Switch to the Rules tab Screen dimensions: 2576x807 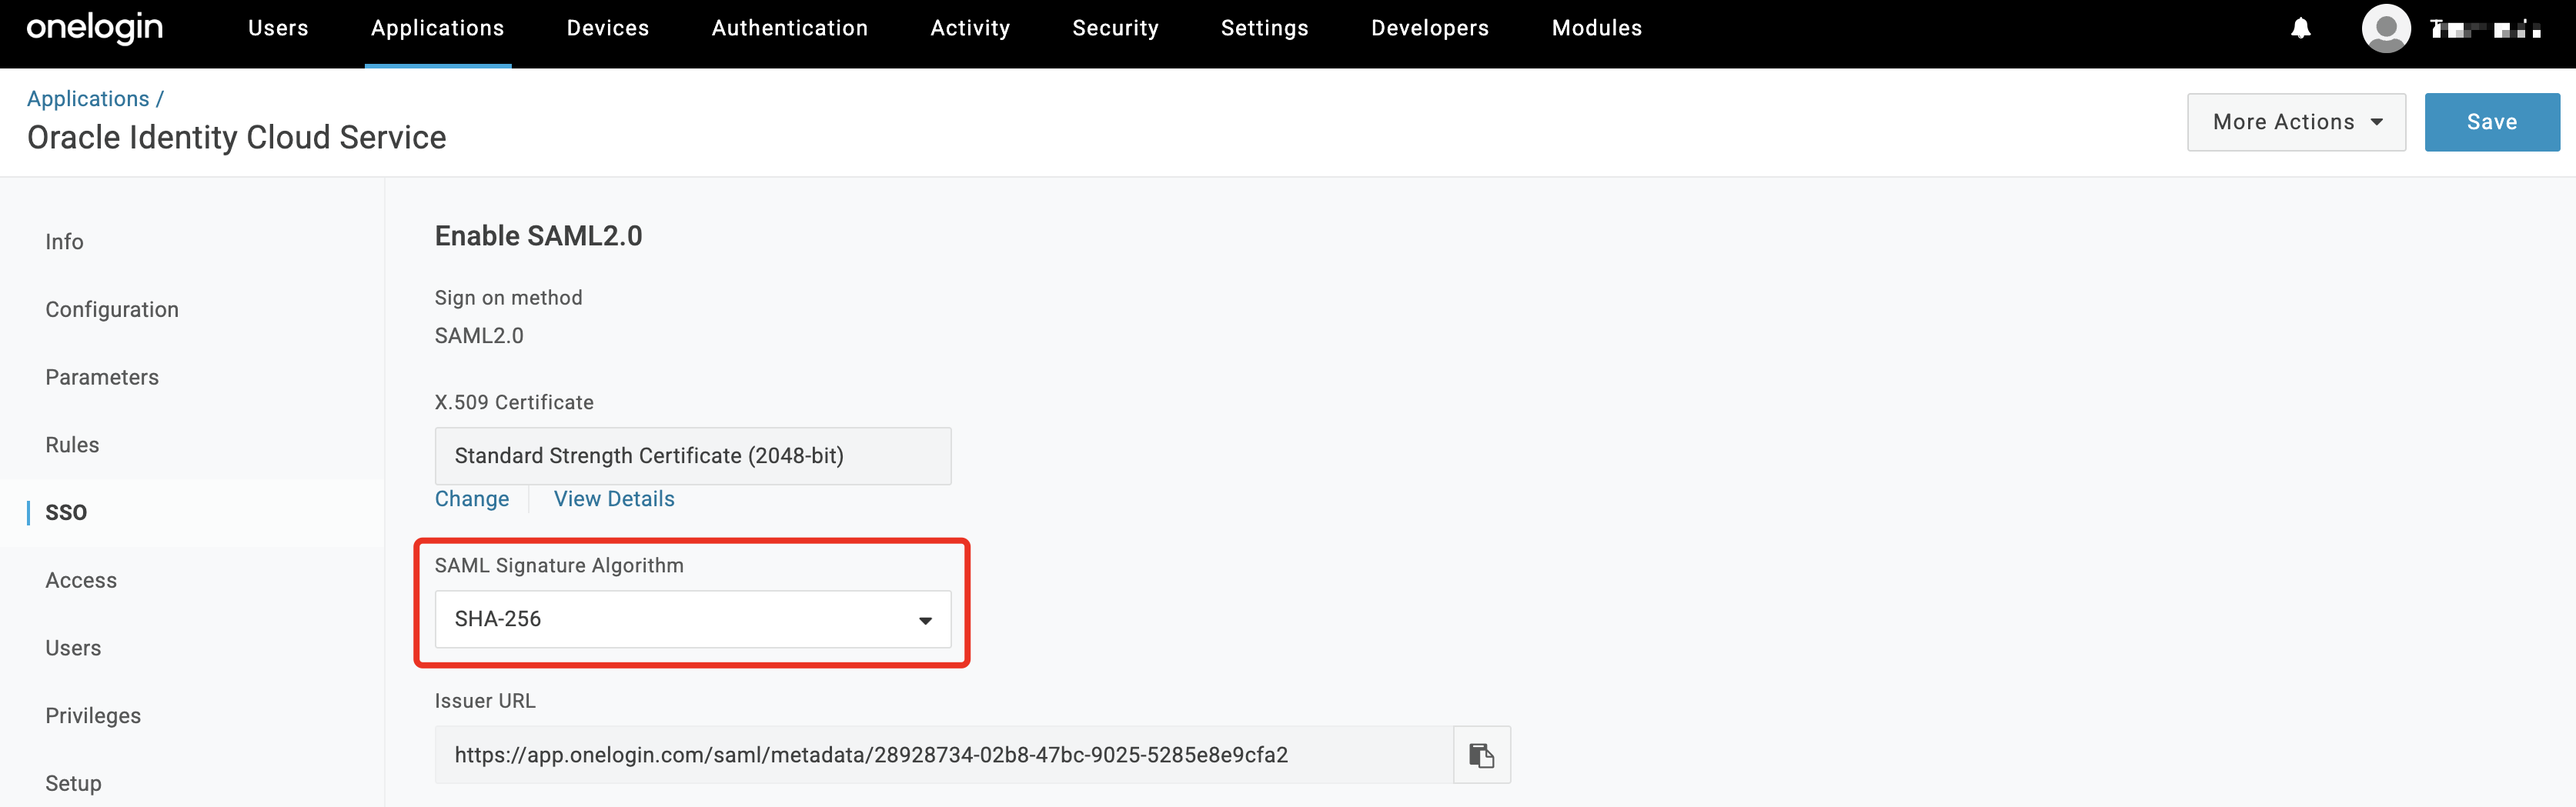click(x=72, y=445)
